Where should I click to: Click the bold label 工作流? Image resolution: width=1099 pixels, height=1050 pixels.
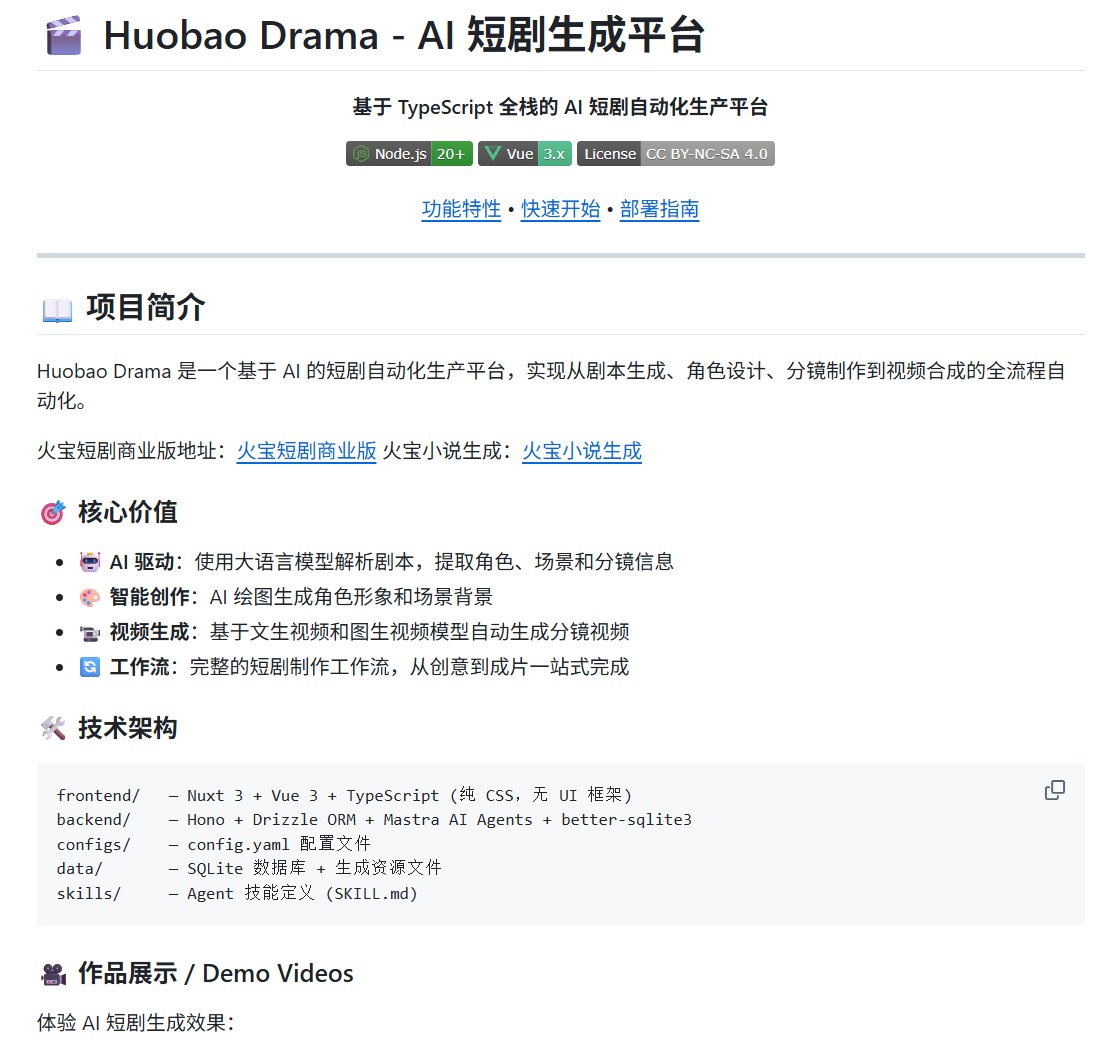pyautogui.click(x=139, y=667)
